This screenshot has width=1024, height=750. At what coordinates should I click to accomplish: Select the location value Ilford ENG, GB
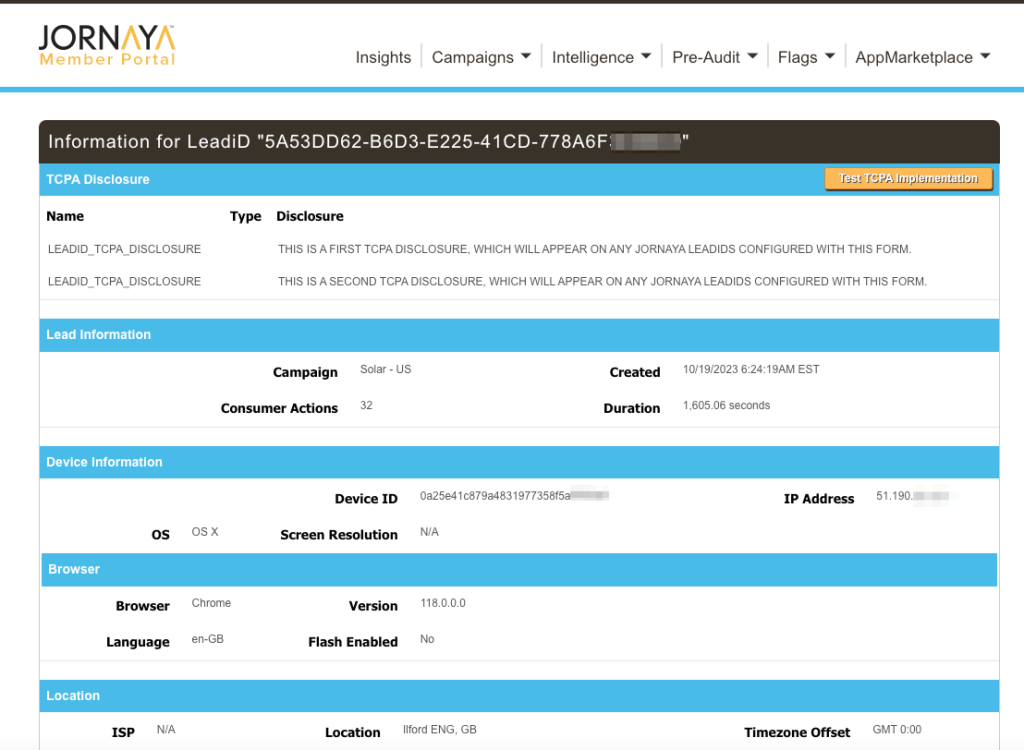[440, 729]
